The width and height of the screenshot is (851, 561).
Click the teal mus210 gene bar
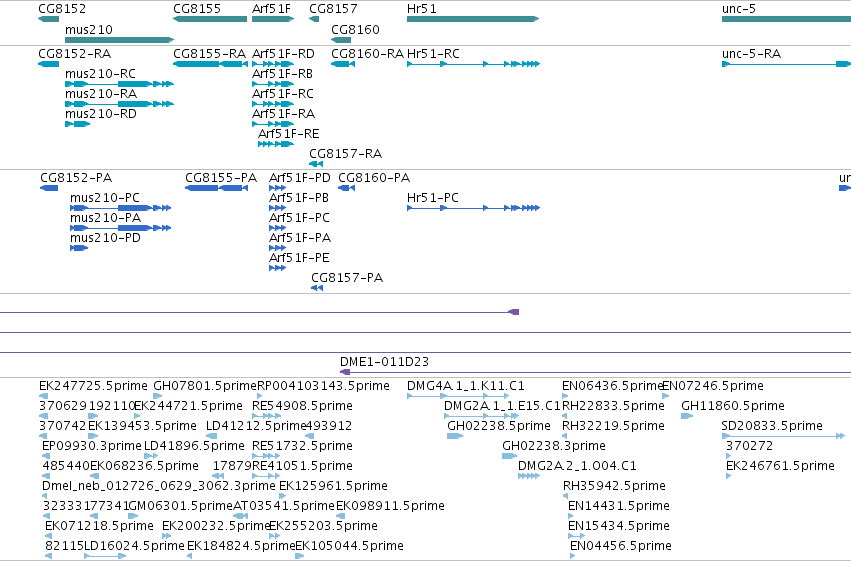(119, 40)
